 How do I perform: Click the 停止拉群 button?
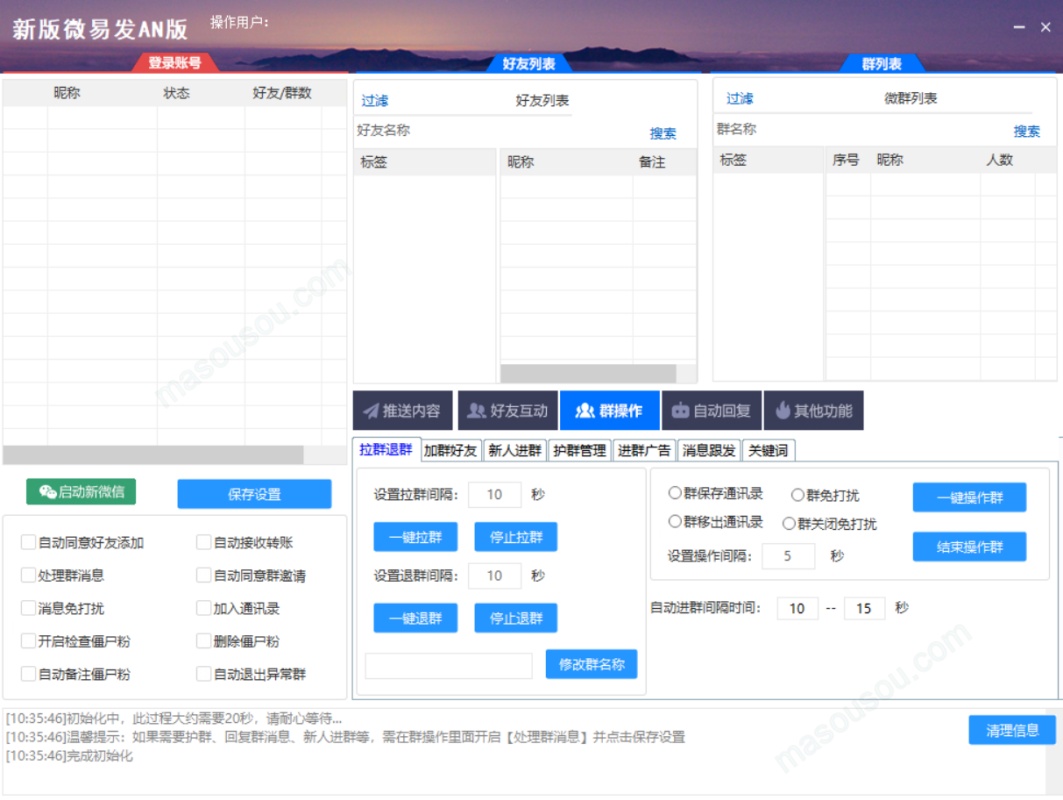click(516, 537)
